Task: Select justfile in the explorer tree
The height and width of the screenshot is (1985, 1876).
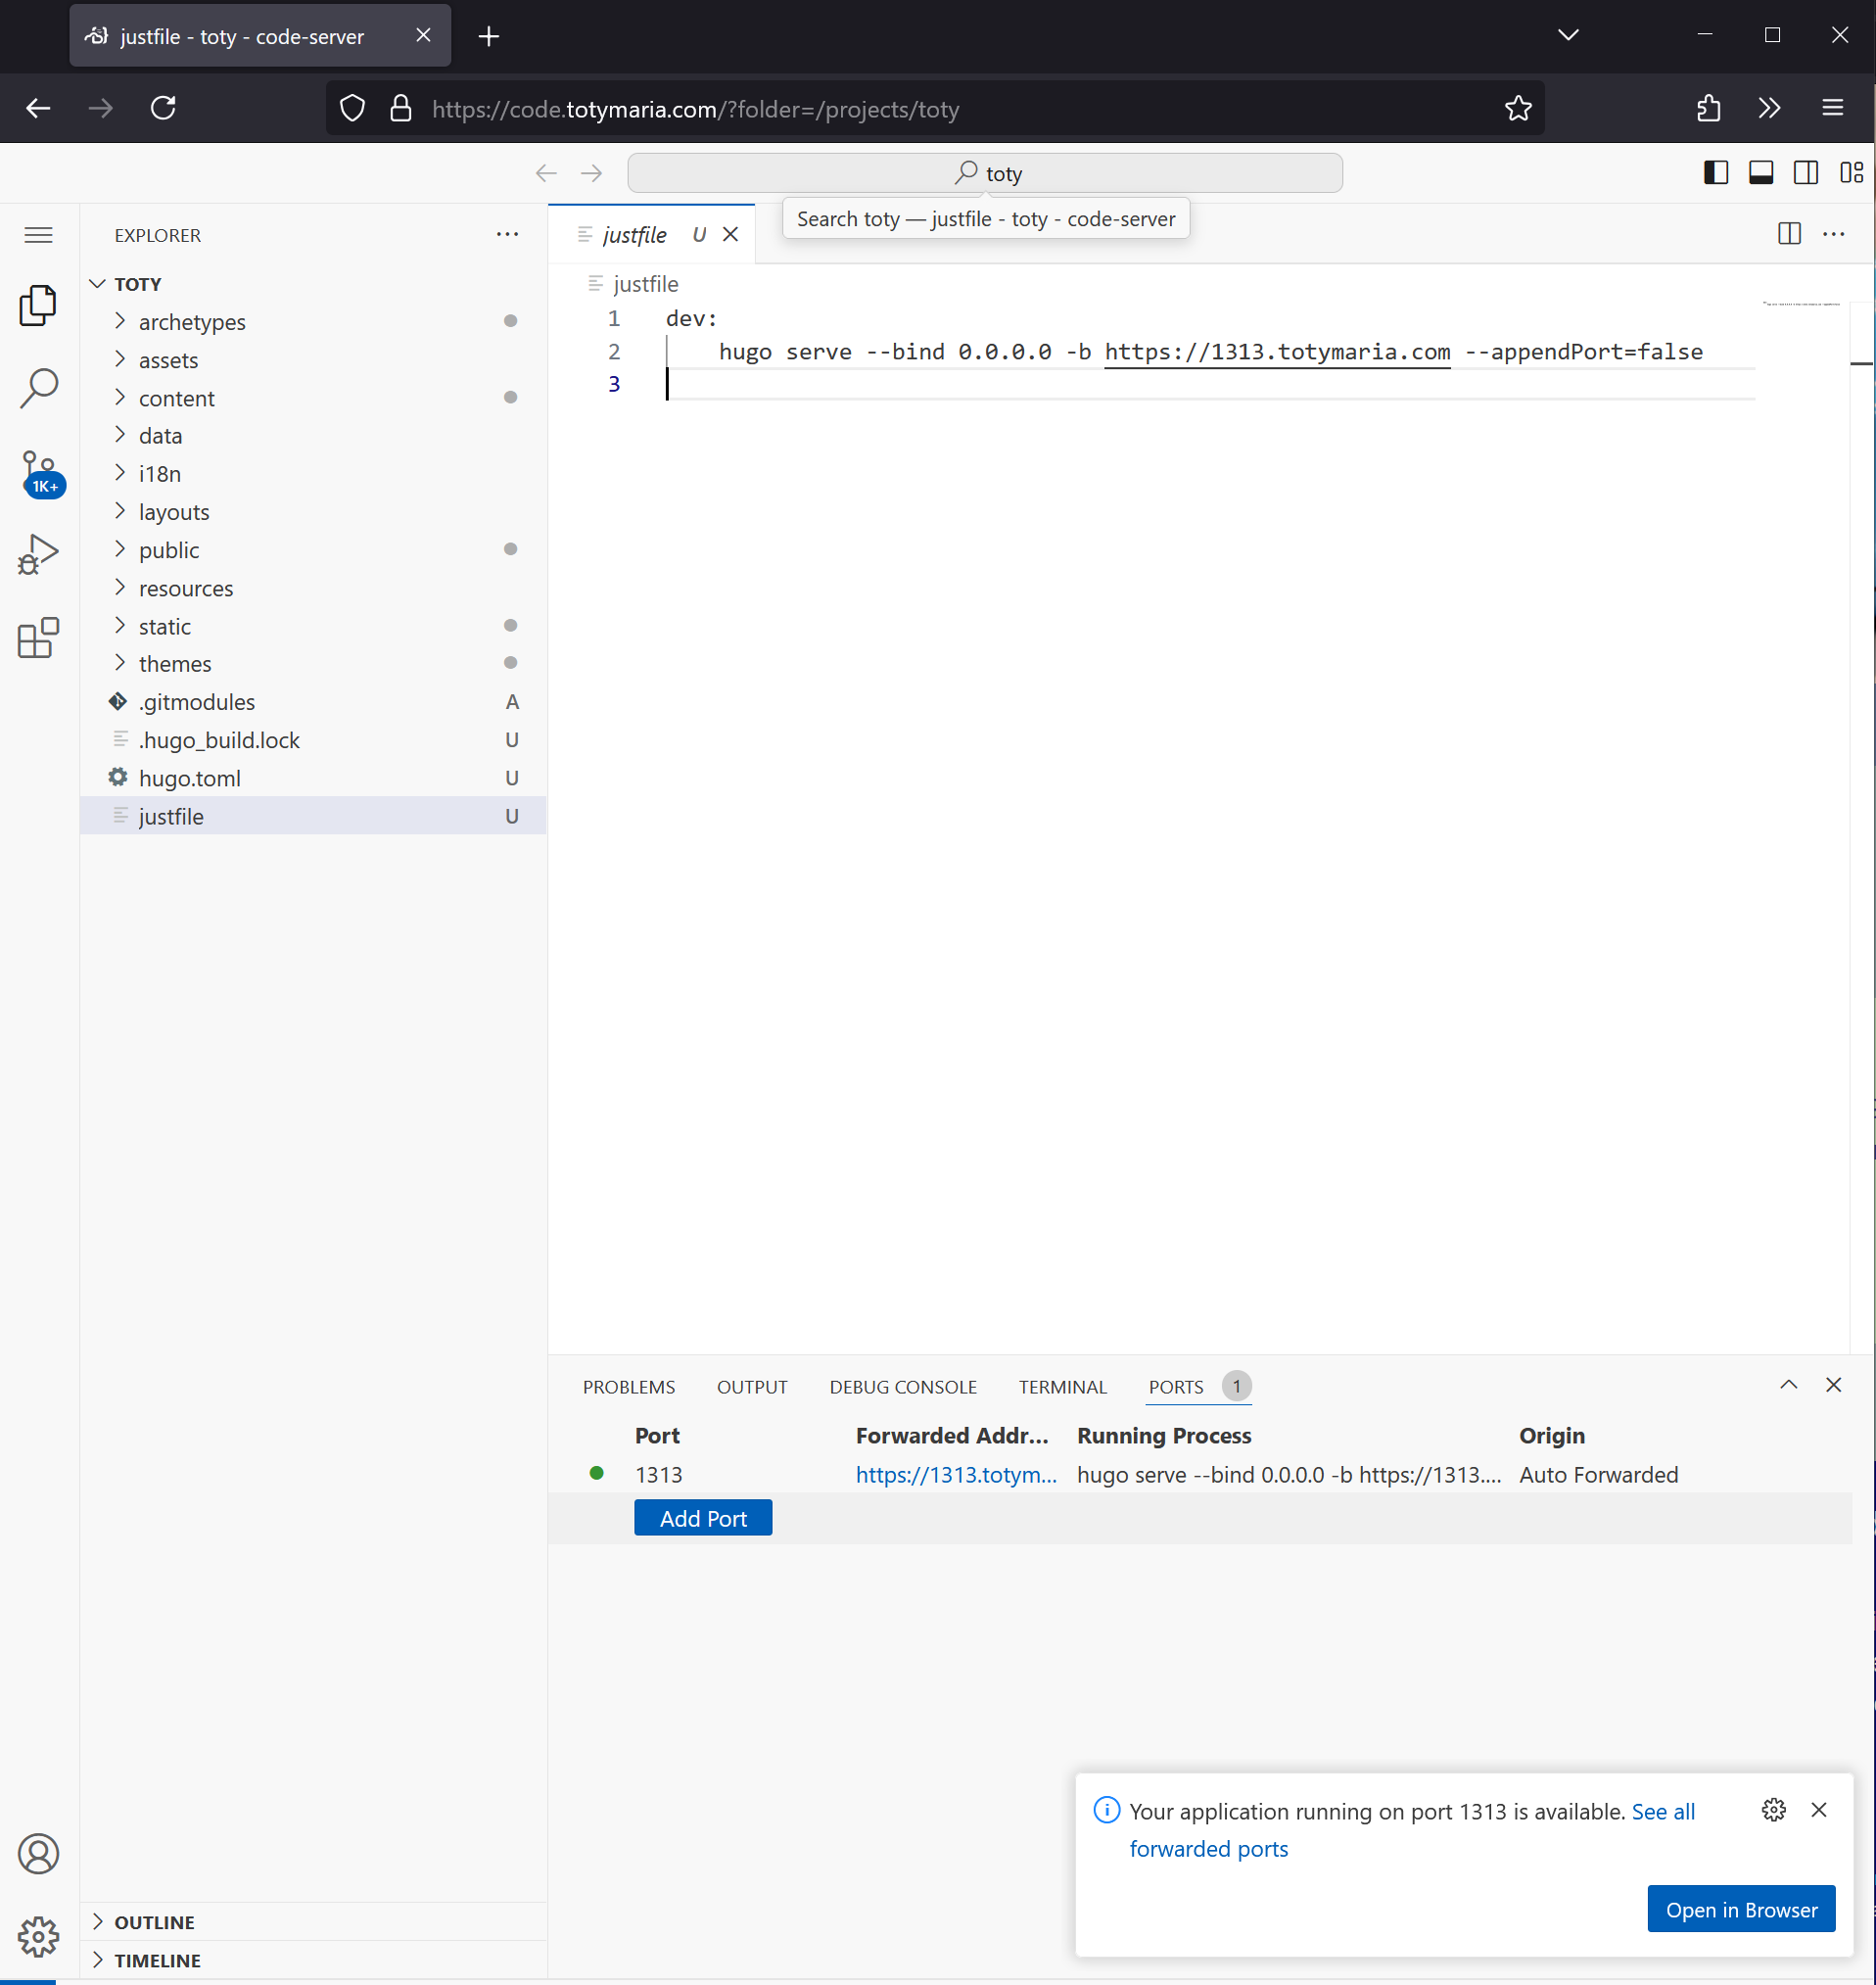Action: 313,816
